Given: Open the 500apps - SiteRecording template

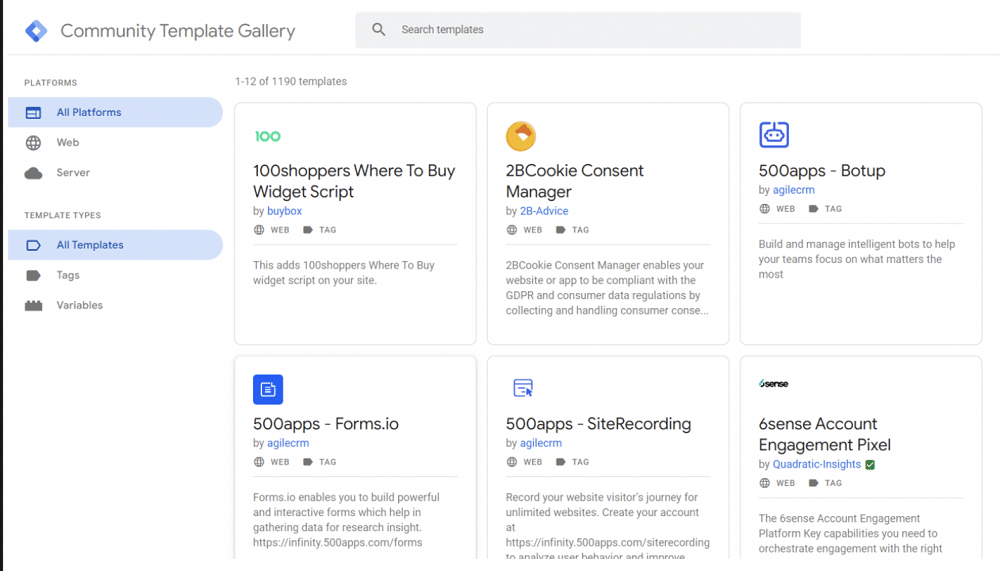Looking at the screenshot, I should click(x=598, y=424).
